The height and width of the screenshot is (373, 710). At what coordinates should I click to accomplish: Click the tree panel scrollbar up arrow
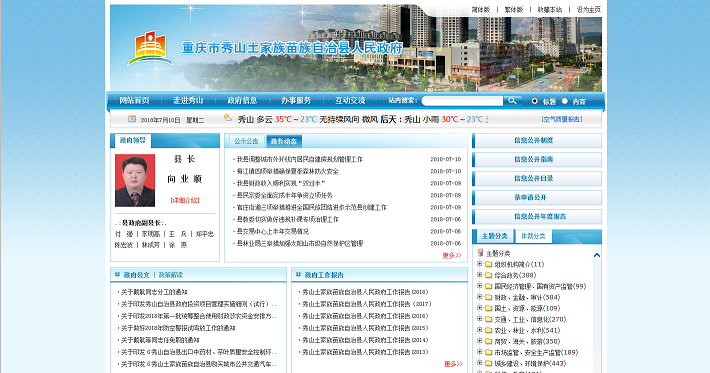pos(597,255)
